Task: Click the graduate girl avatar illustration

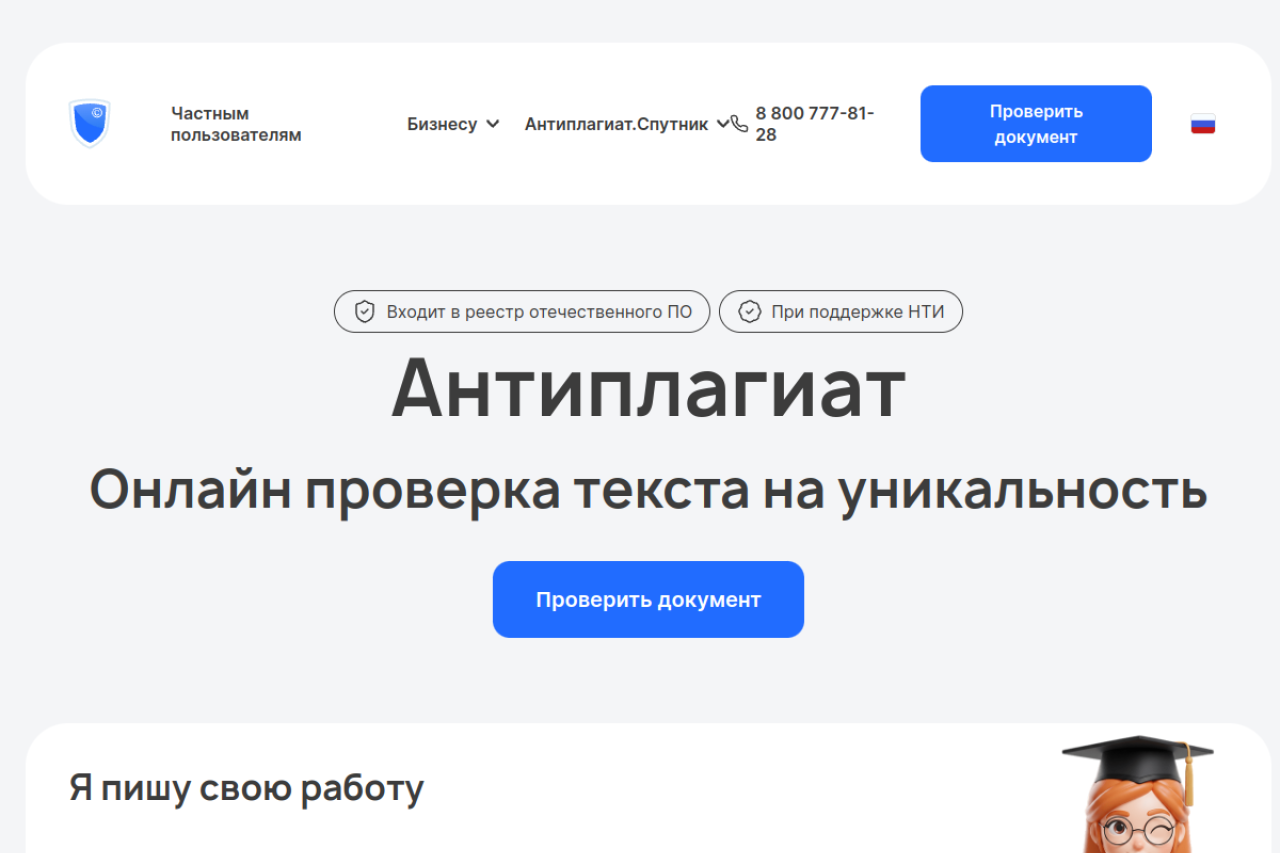Action: pyautogui.click(x=1138, y=794)
